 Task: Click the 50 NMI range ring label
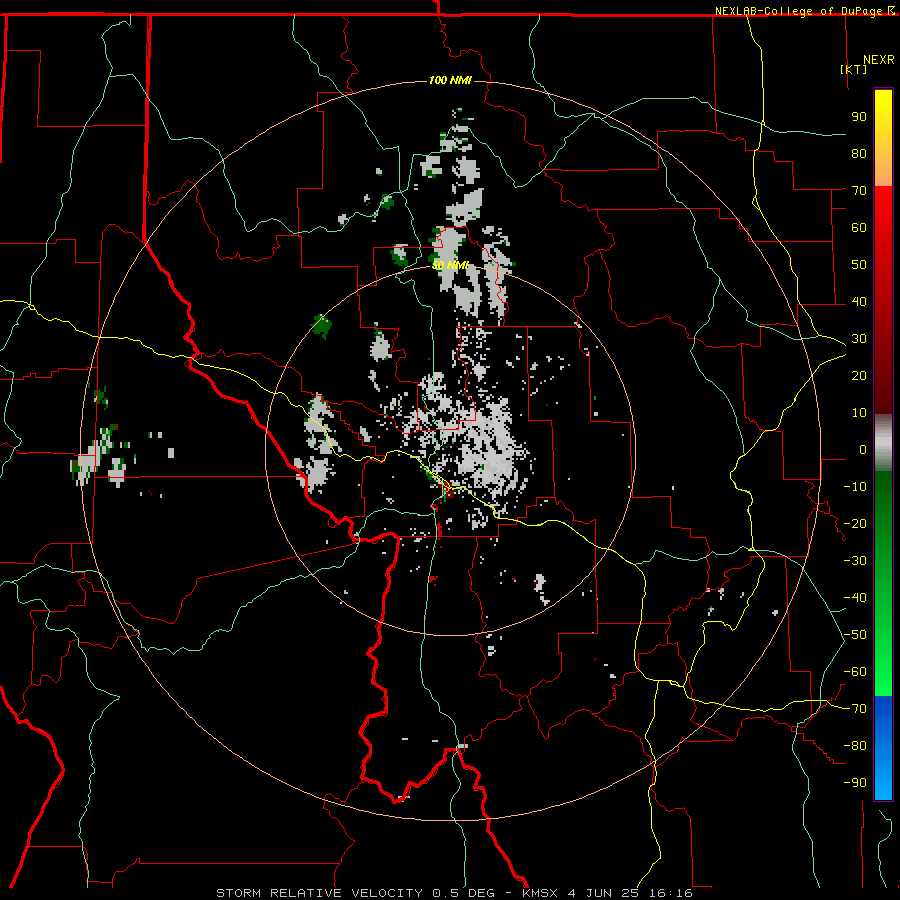450,265
